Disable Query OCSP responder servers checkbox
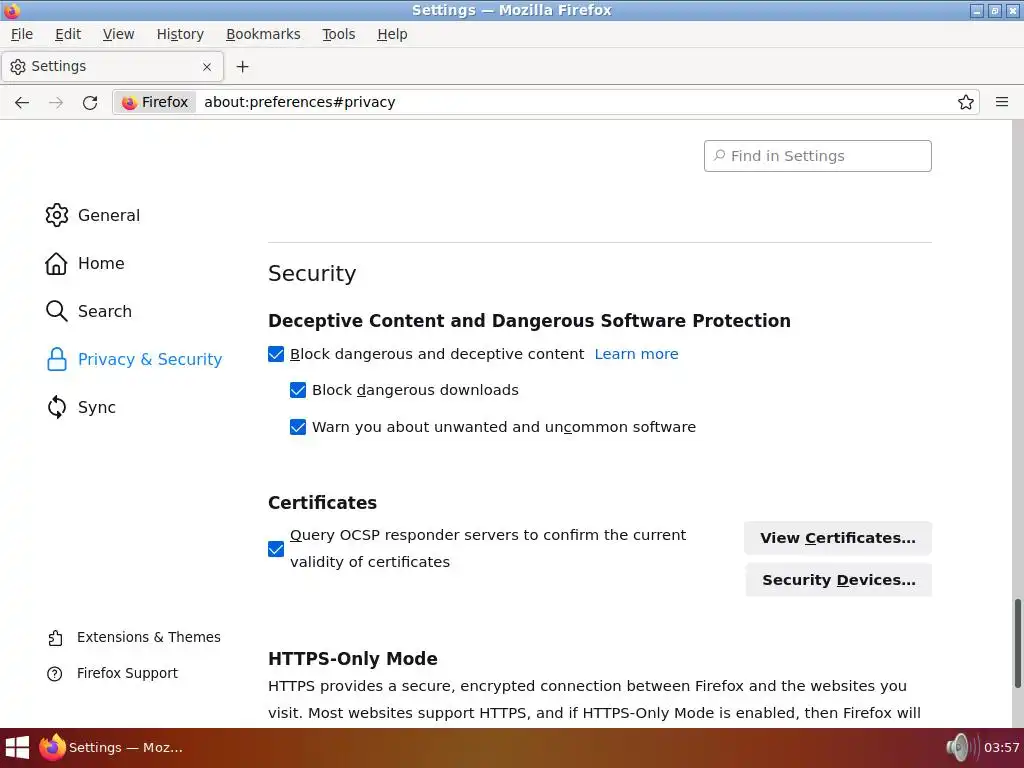This screenshot has height=768, width=1024. pyautogui.click(x=276, y=549)
